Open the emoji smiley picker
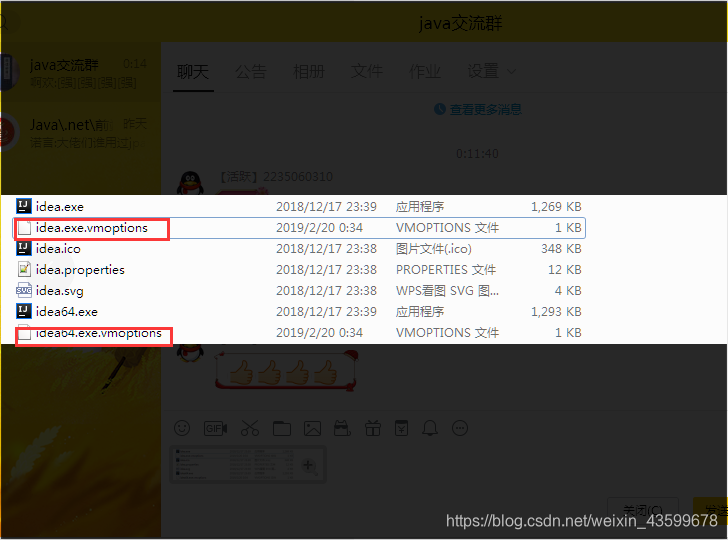Image resolution: width=728 pixels, height=540 pixels. coord(182,428)
